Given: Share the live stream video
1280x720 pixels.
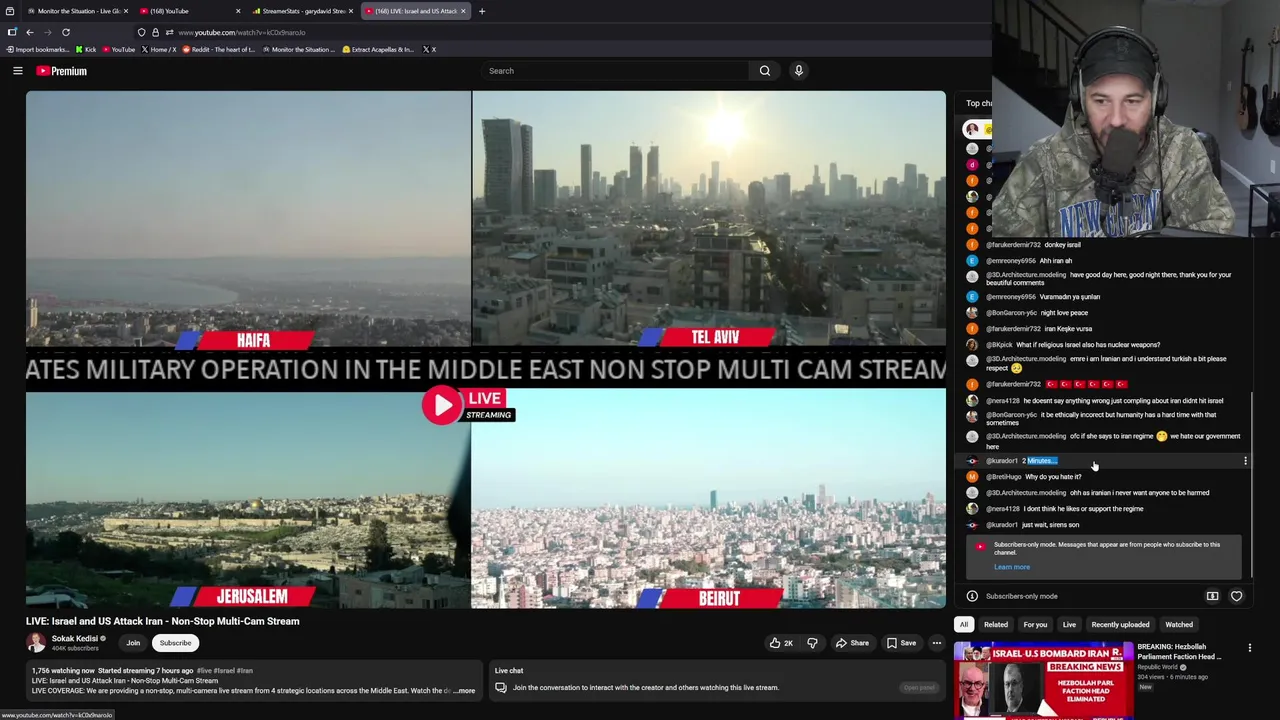Looking at the screenshot, I should coord(852,643).
